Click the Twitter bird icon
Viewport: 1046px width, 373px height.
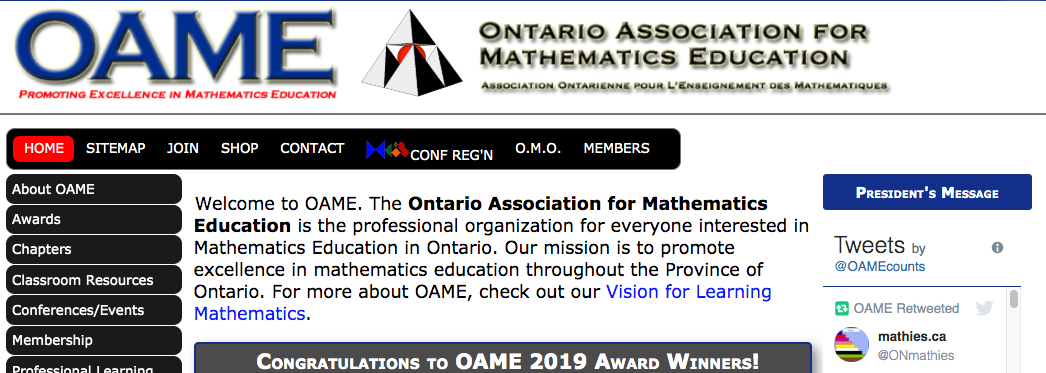tap(984, 308)
